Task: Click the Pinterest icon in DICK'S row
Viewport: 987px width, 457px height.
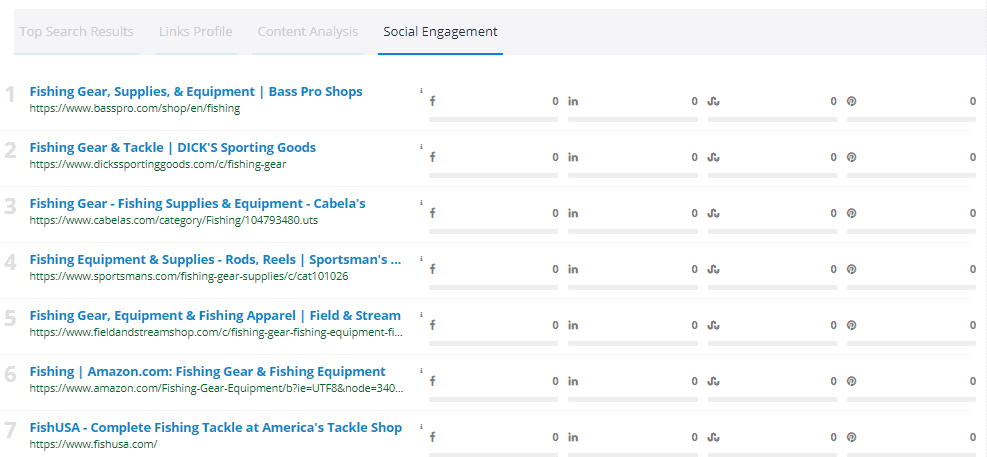Action: tap(851, 157)
